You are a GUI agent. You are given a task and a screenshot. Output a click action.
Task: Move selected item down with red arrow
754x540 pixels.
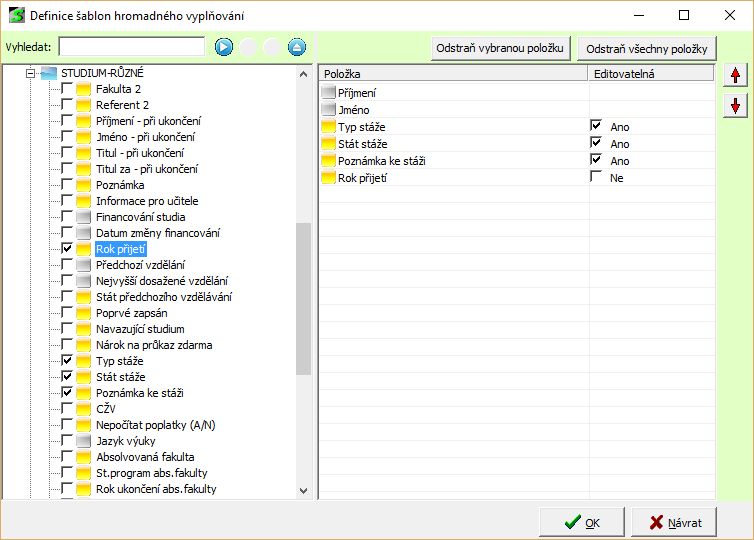735,106
